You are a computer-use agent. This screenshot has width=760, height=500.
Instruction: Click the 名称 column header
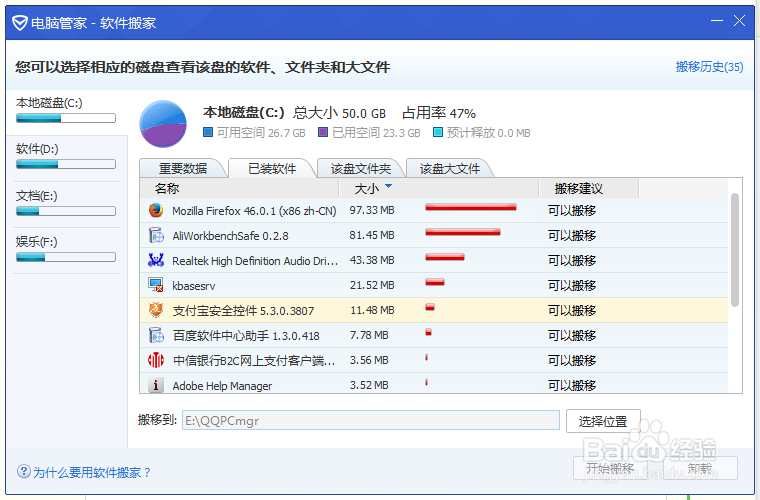[167, 188]
